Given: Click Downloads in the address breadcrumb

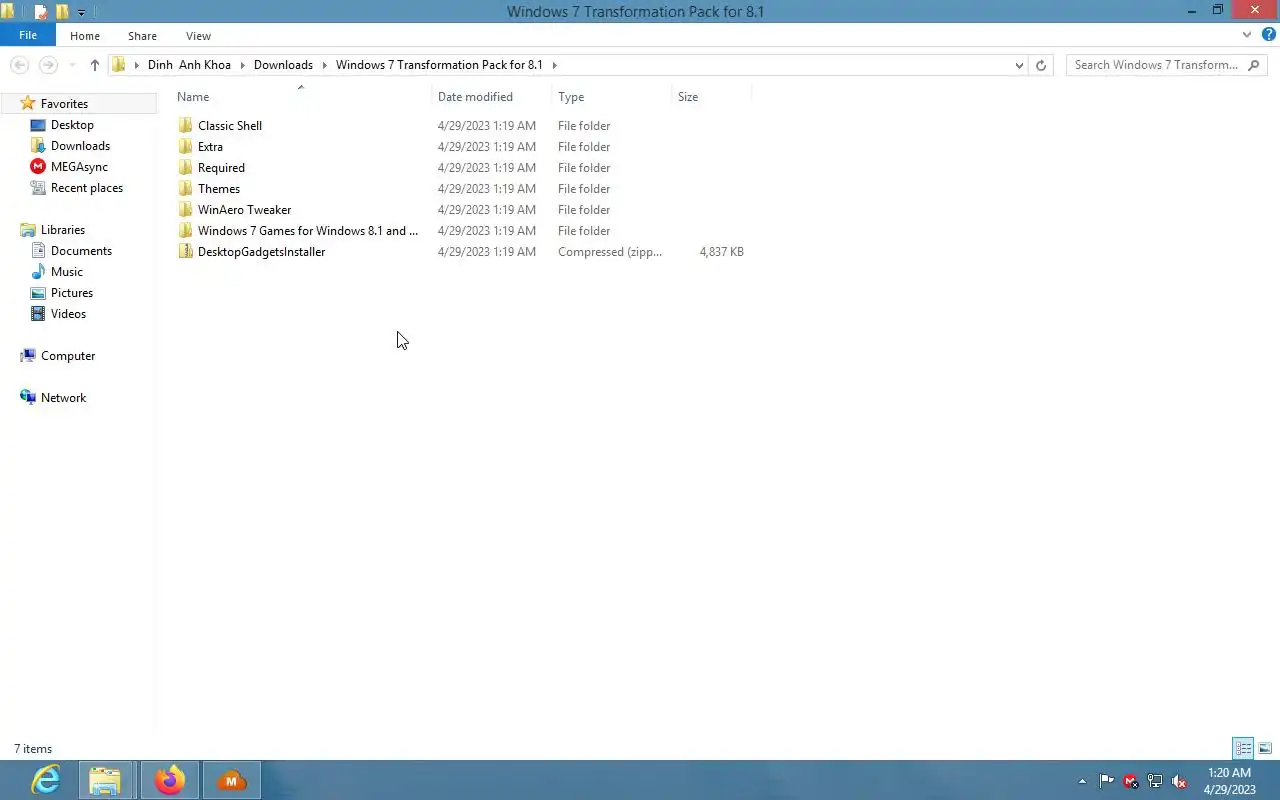Looking at the screenshot, I should pyautogui.click(x=283, y=65).
